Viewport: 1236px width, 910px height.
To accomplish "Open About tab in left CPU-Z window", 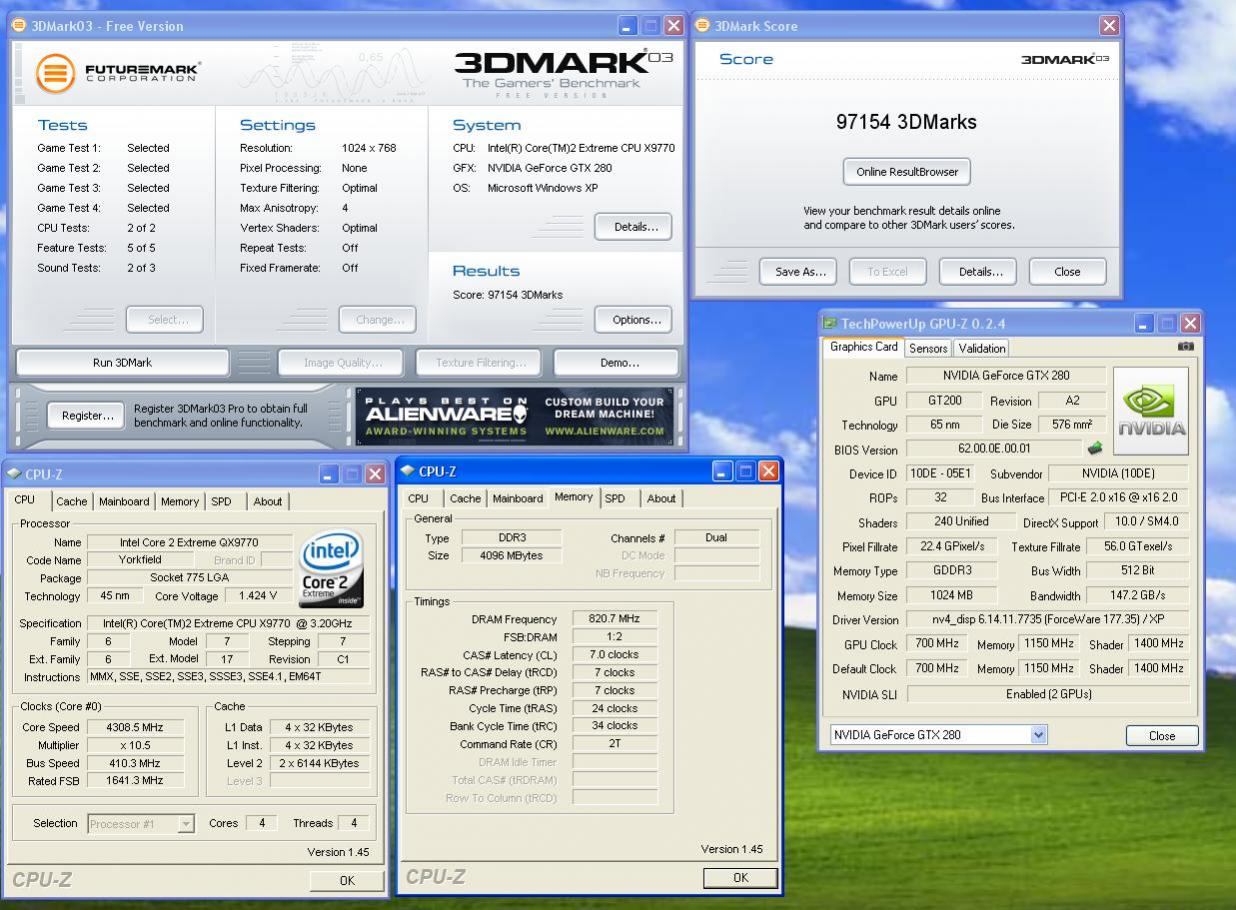I will 267,501.
